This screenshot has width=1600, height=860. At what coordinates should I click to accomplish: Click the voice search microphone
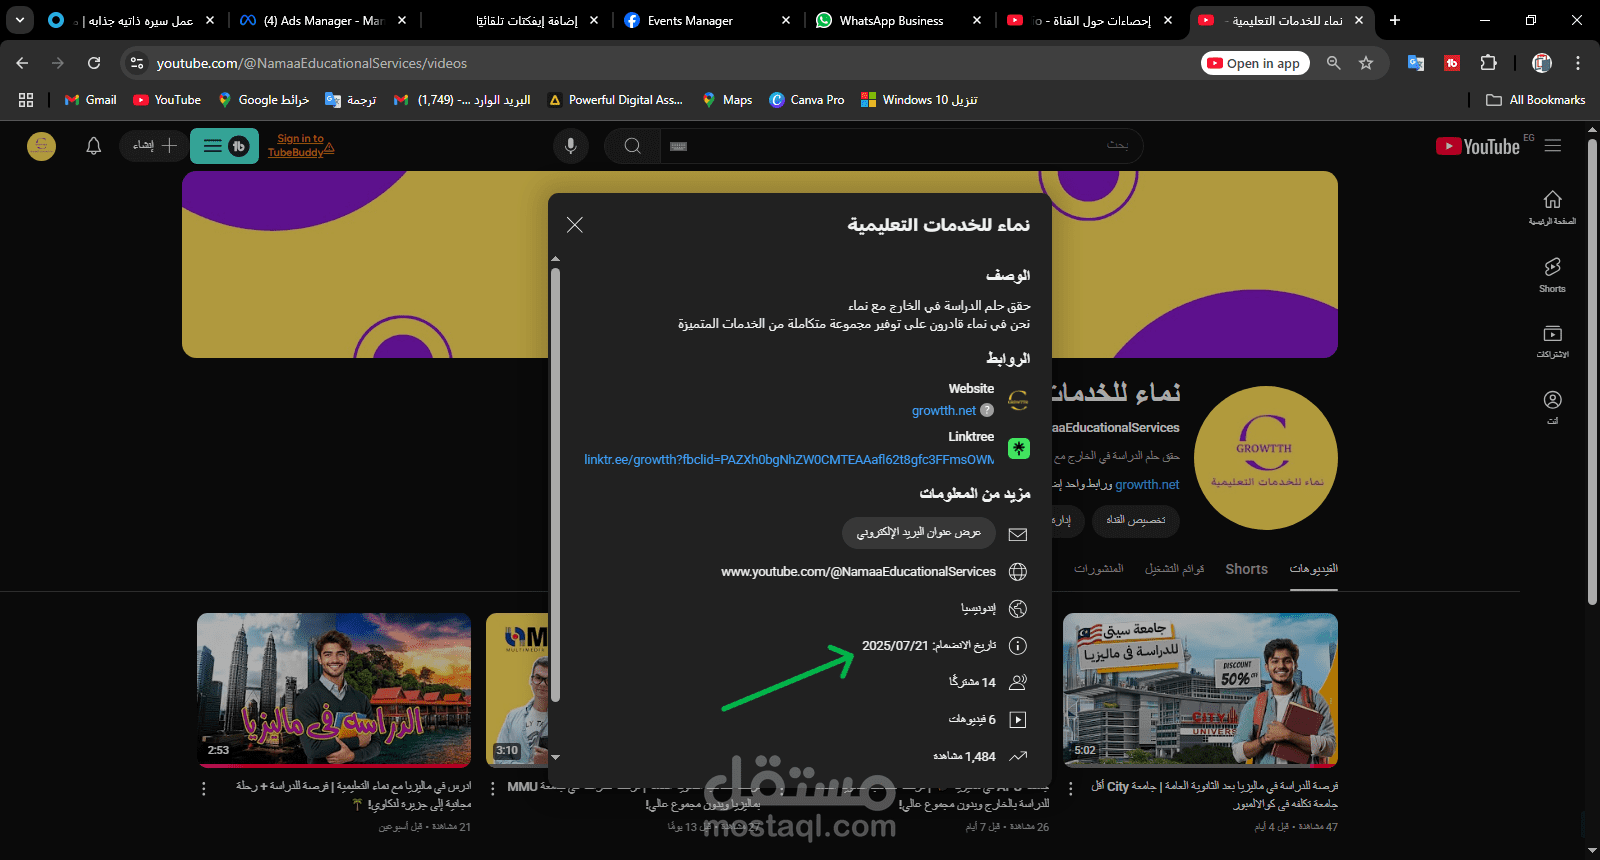click(571, 146)
